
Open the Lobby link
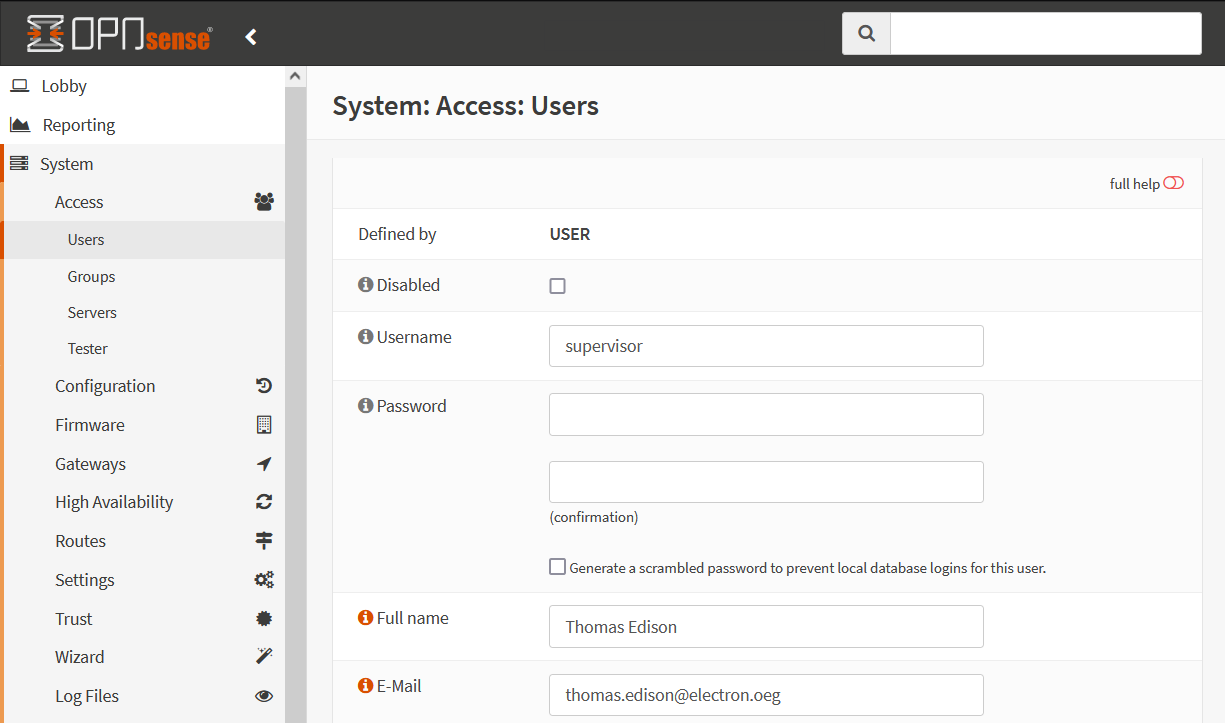click(64, 86)
